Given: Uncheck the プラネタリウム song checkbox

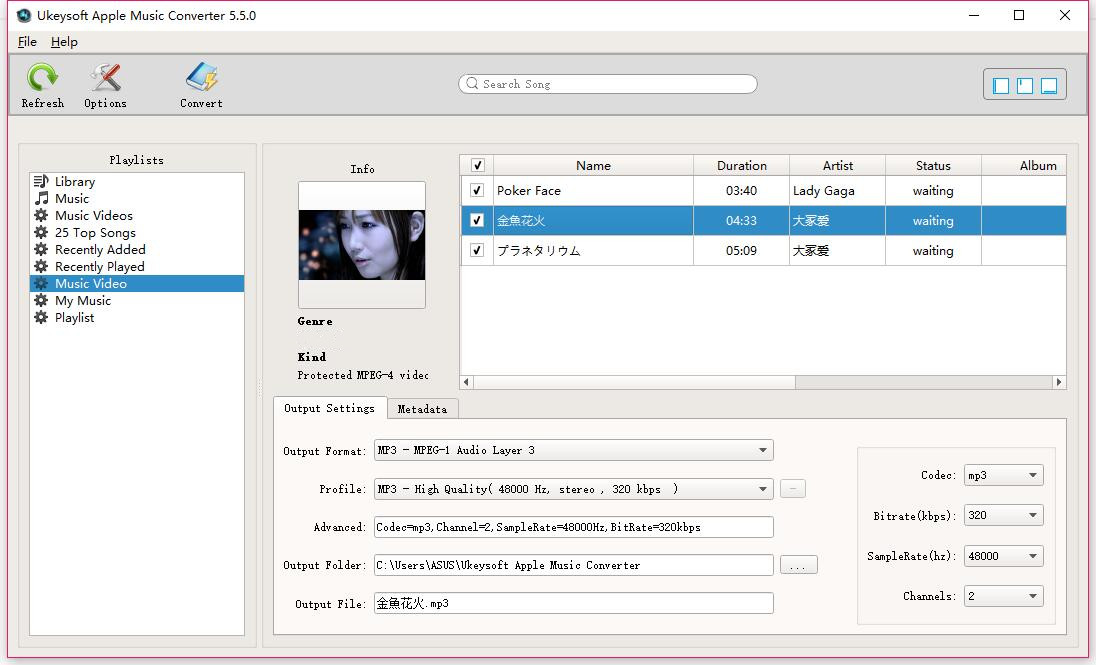Looking at the screenshot, I should pyautogui.click(x=477, y=250).
